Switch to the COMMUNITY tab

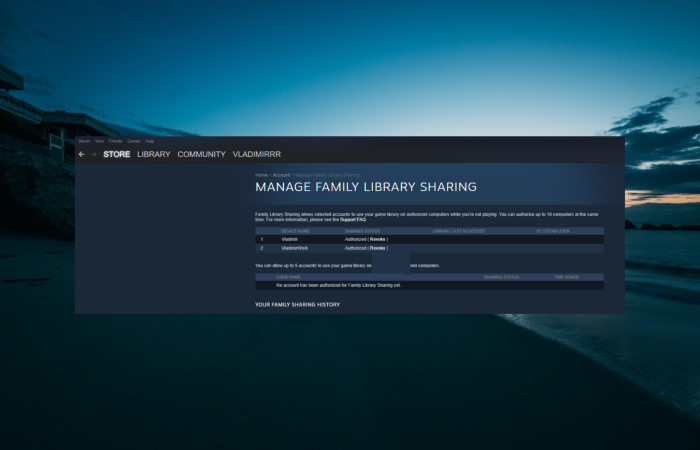[201, 154]
